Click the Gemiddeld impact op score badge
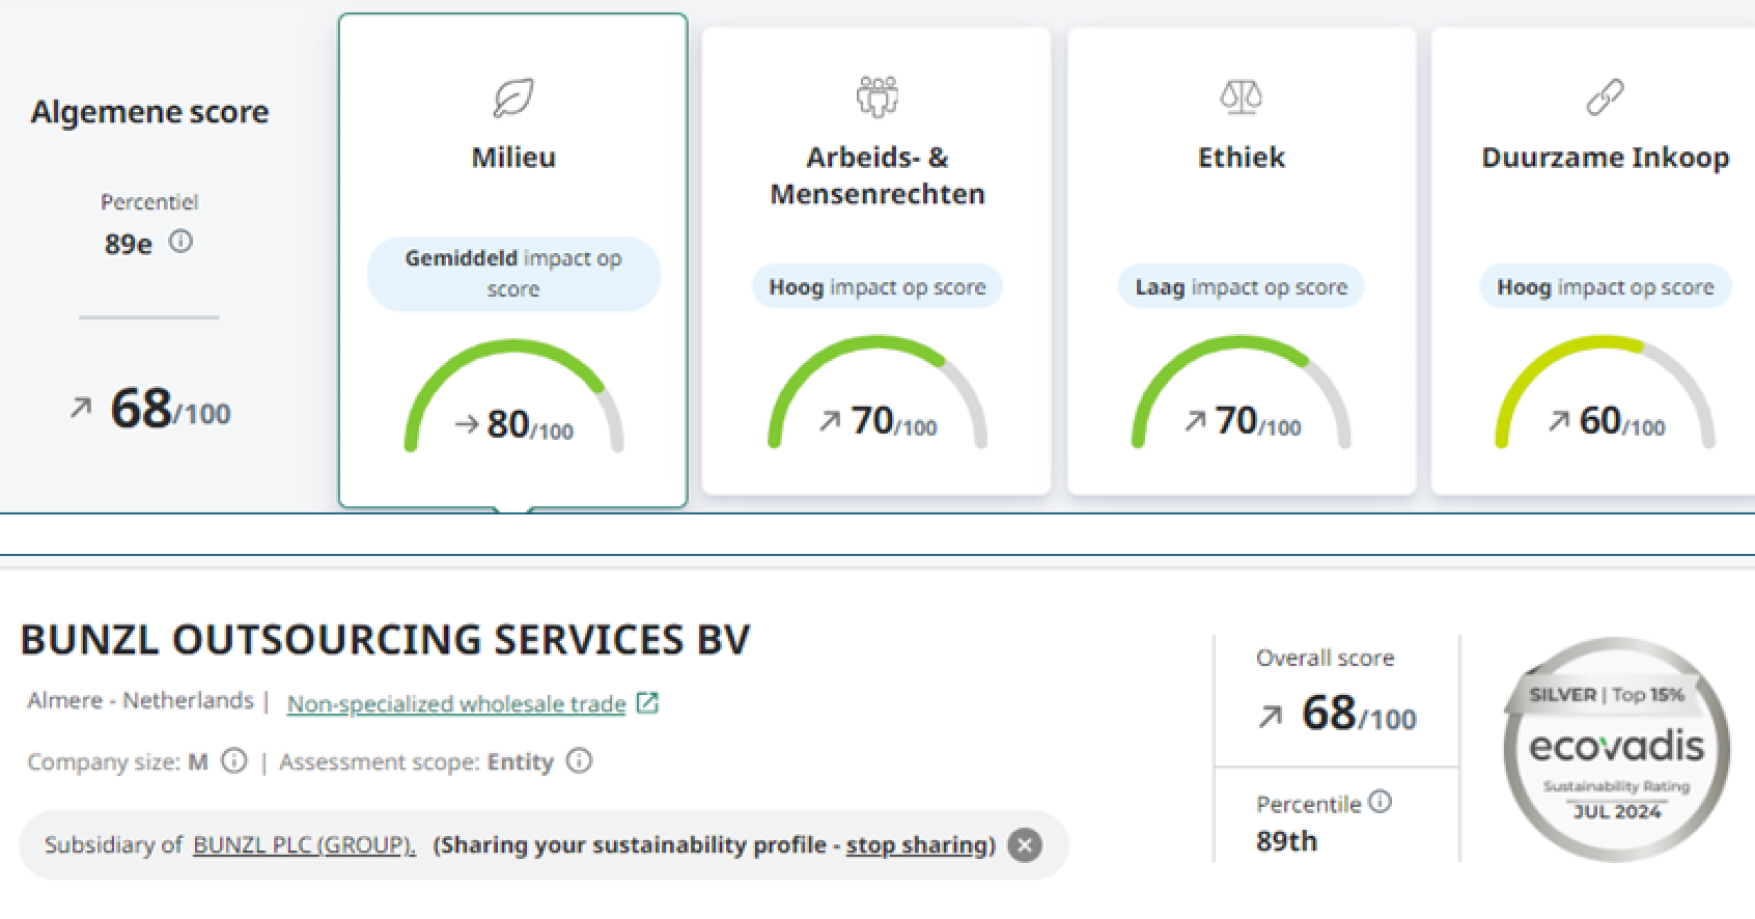Screen dimensions: 1755x919 point(513,272)
